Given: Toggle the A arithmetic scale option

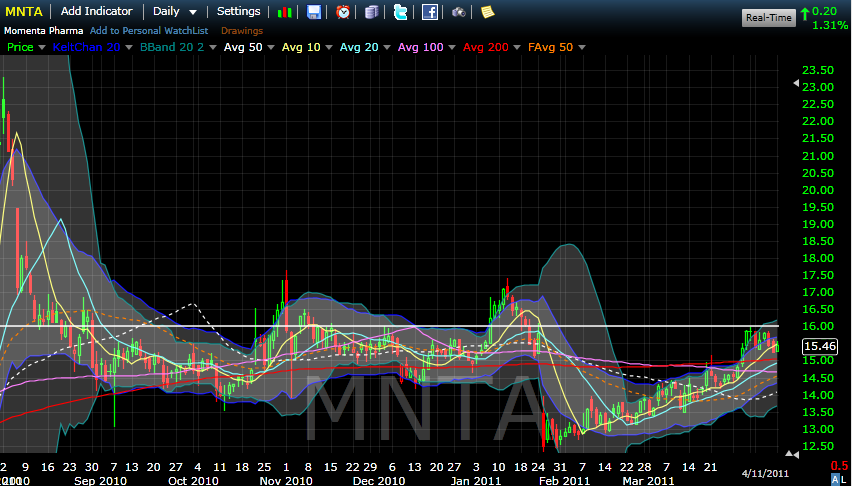Looking at the screenshot, I should (835, 478).
